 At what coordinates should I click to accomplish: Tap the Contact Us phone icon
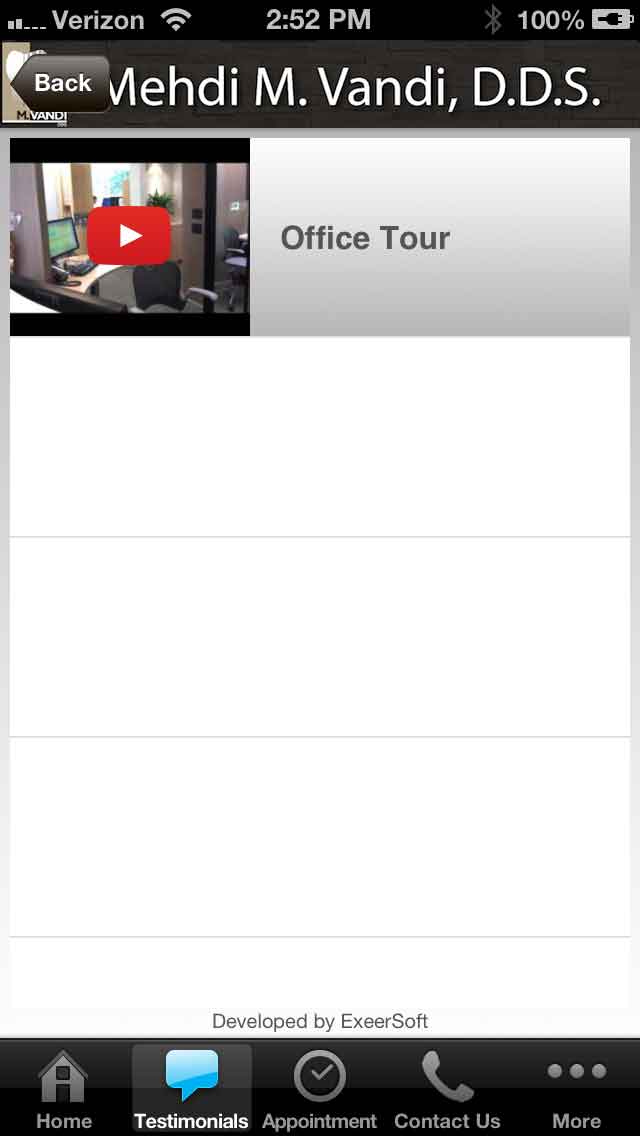coord(447,1076)
